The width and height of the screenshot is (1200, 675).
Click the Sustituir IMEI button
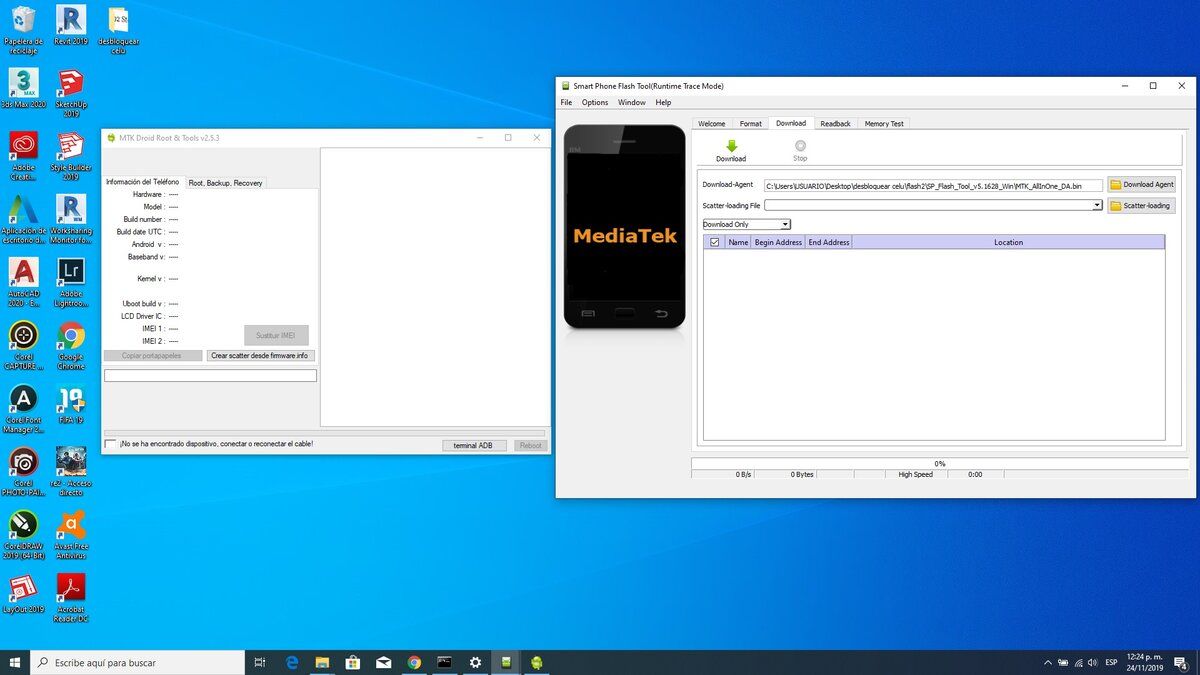276,335
